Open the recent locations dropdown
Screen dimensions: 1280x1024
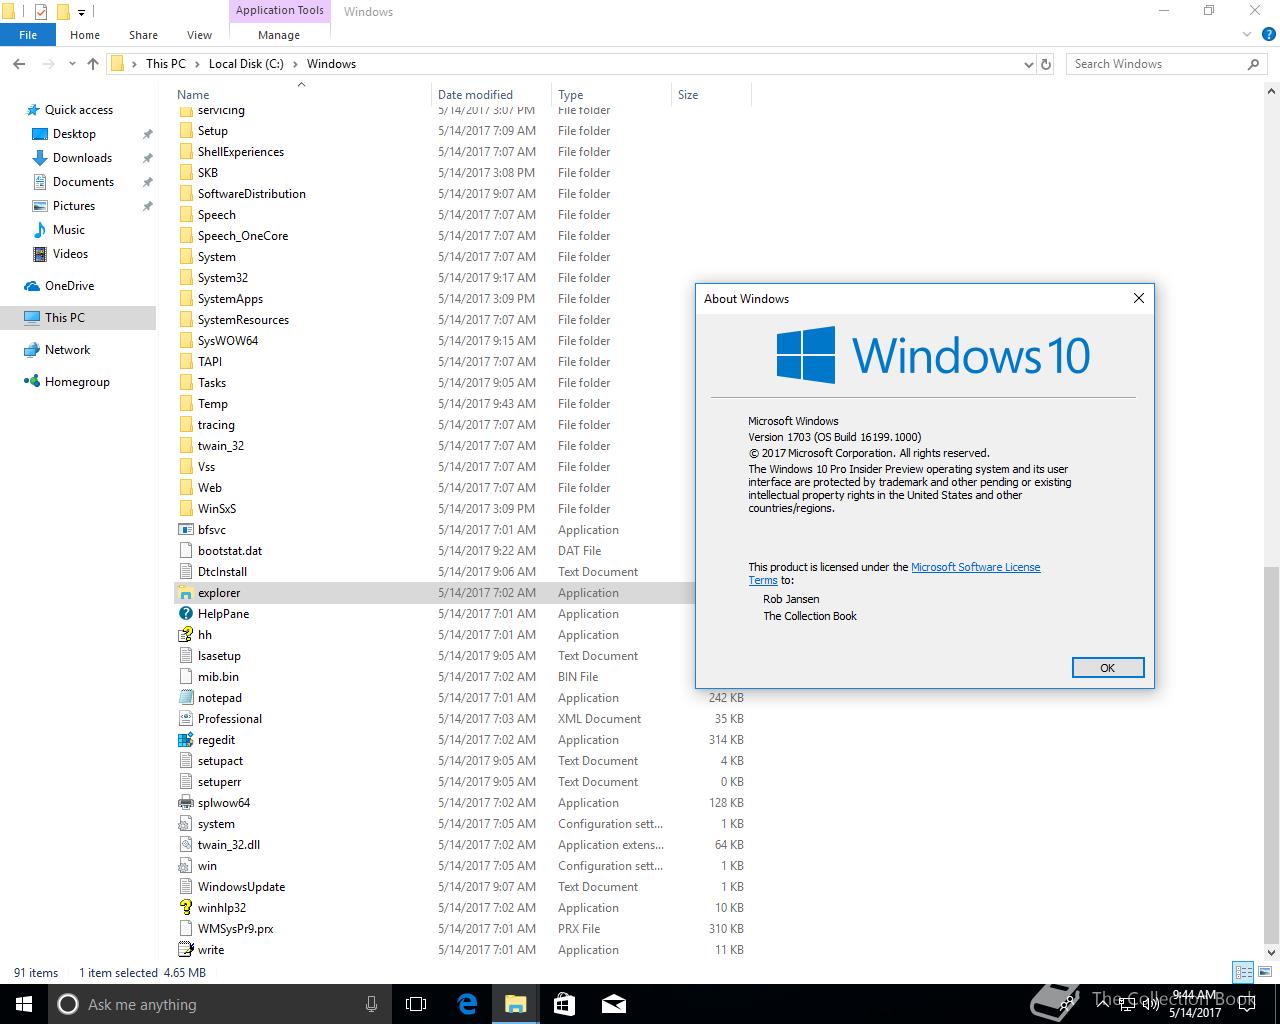(x=72, y=64)
